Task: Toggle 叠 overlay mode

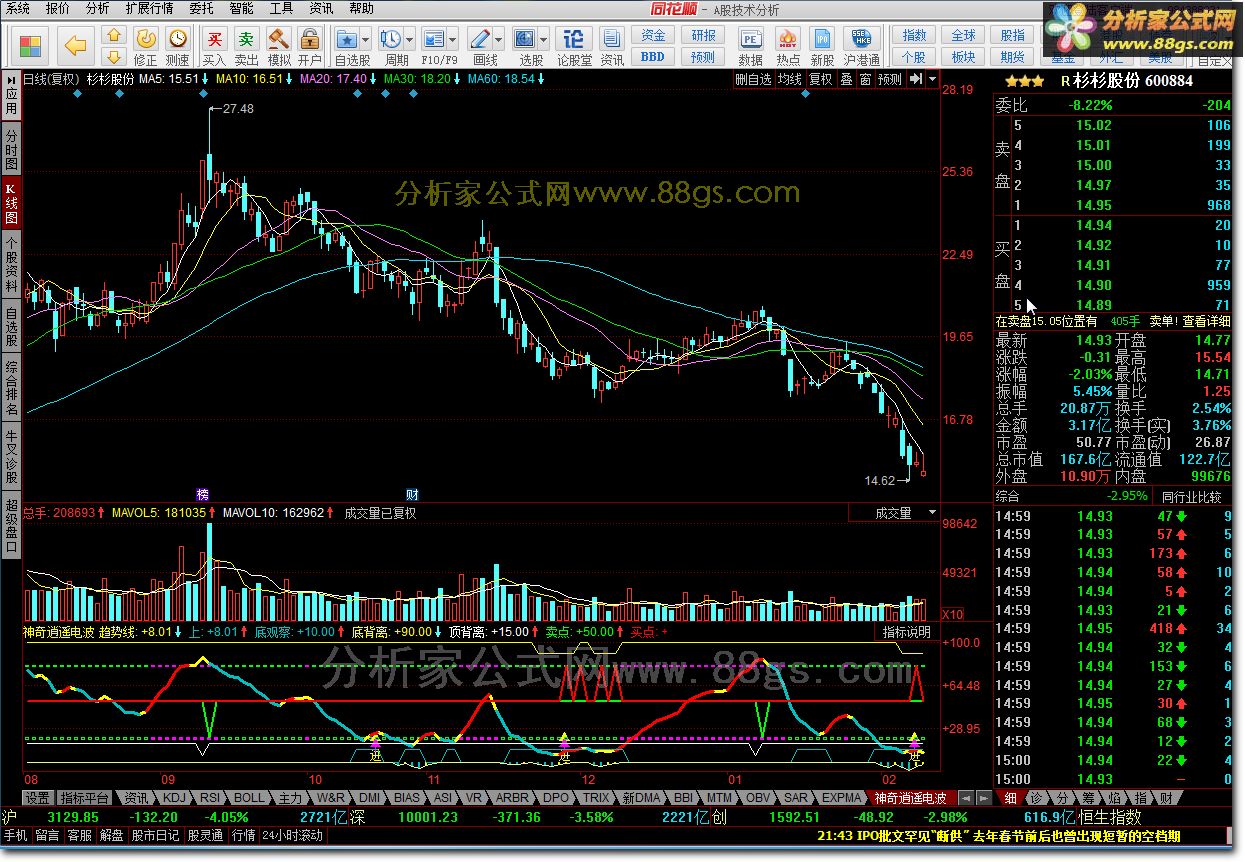Action: [x=845, y=79]
